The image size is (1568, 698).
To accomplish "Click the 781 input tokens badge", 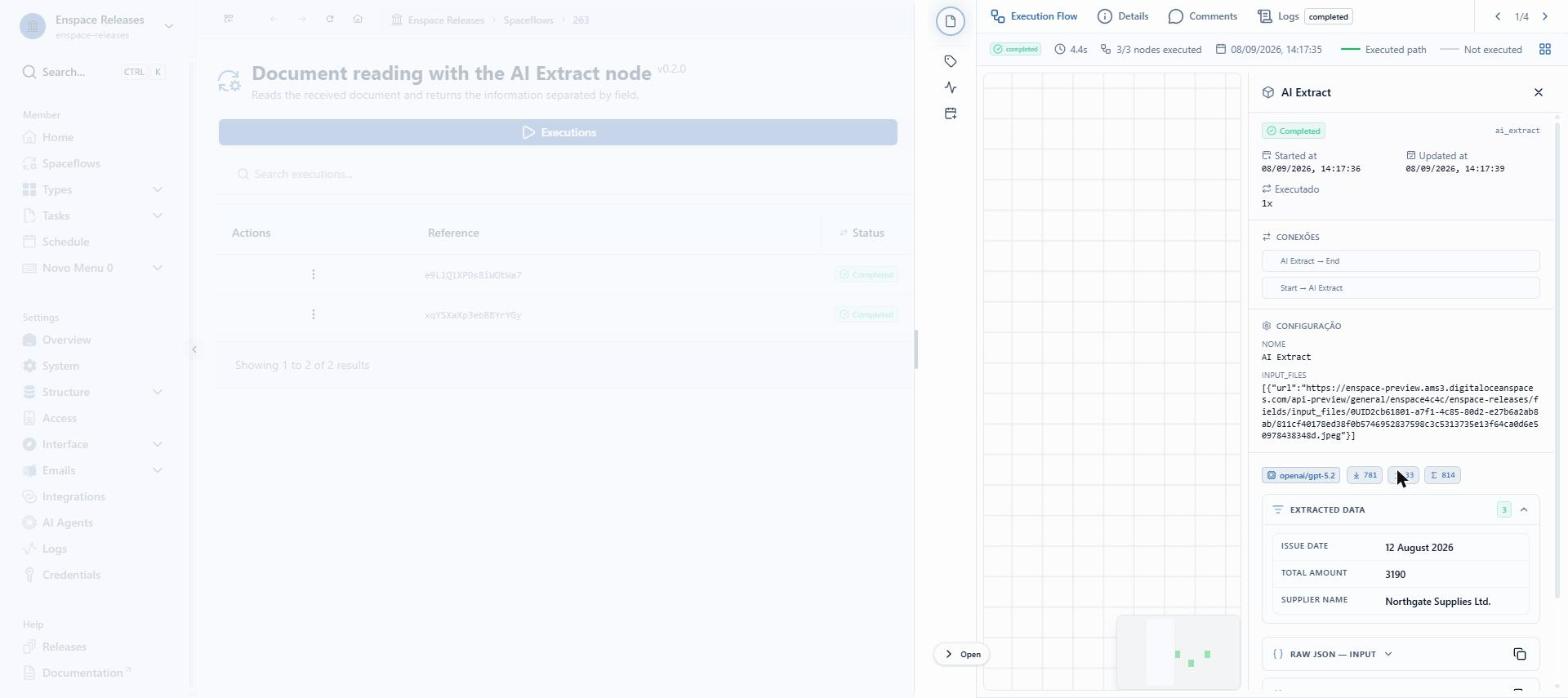I will point(1364,475).
